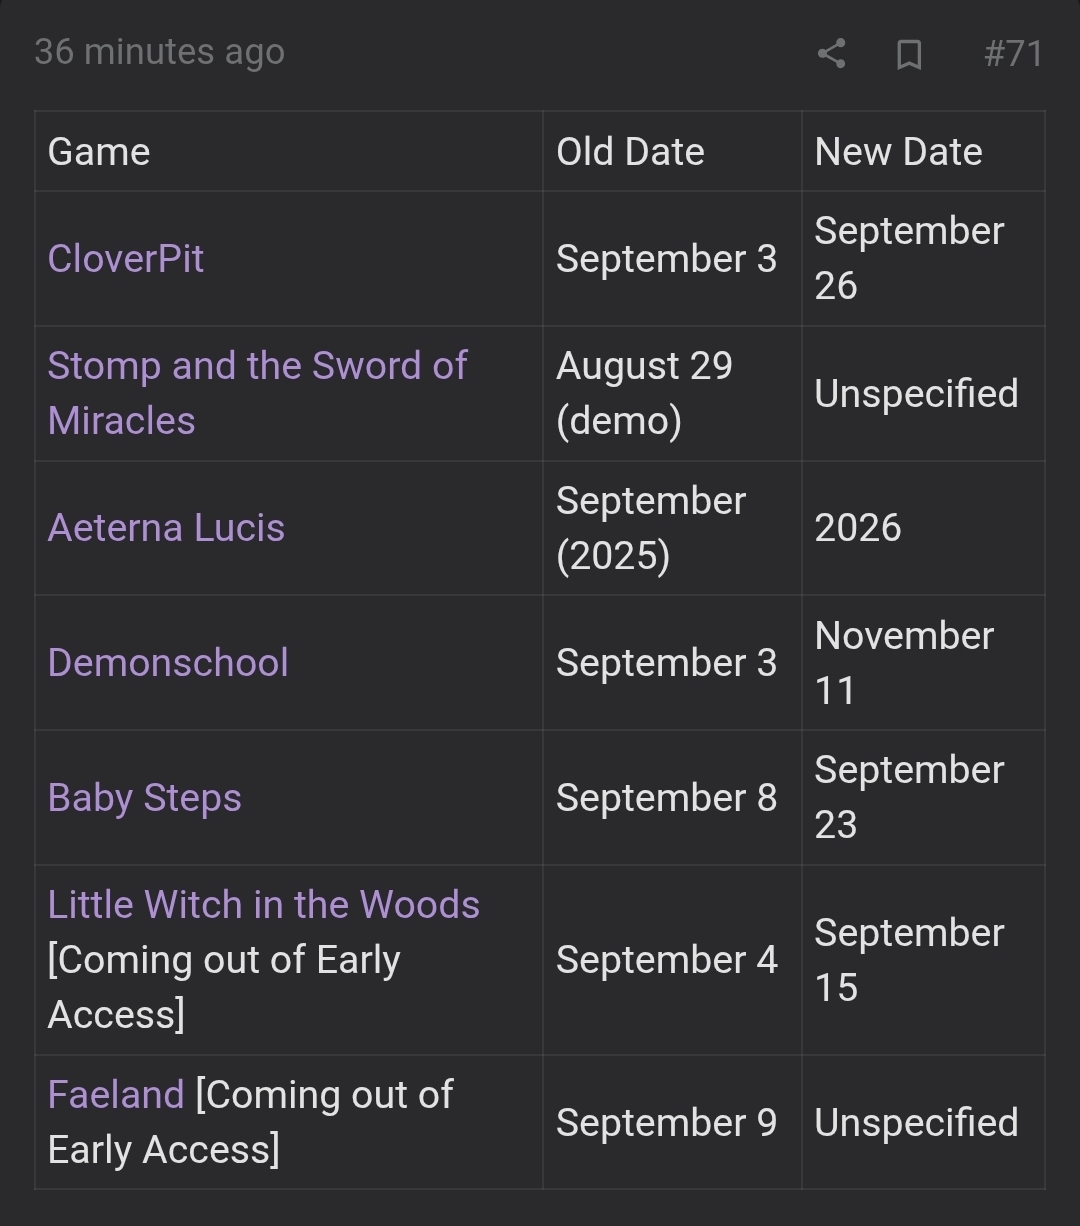Open the CloverPit game link
The width and height of the screenshot is (1080, 1226).
pos(126,259)
